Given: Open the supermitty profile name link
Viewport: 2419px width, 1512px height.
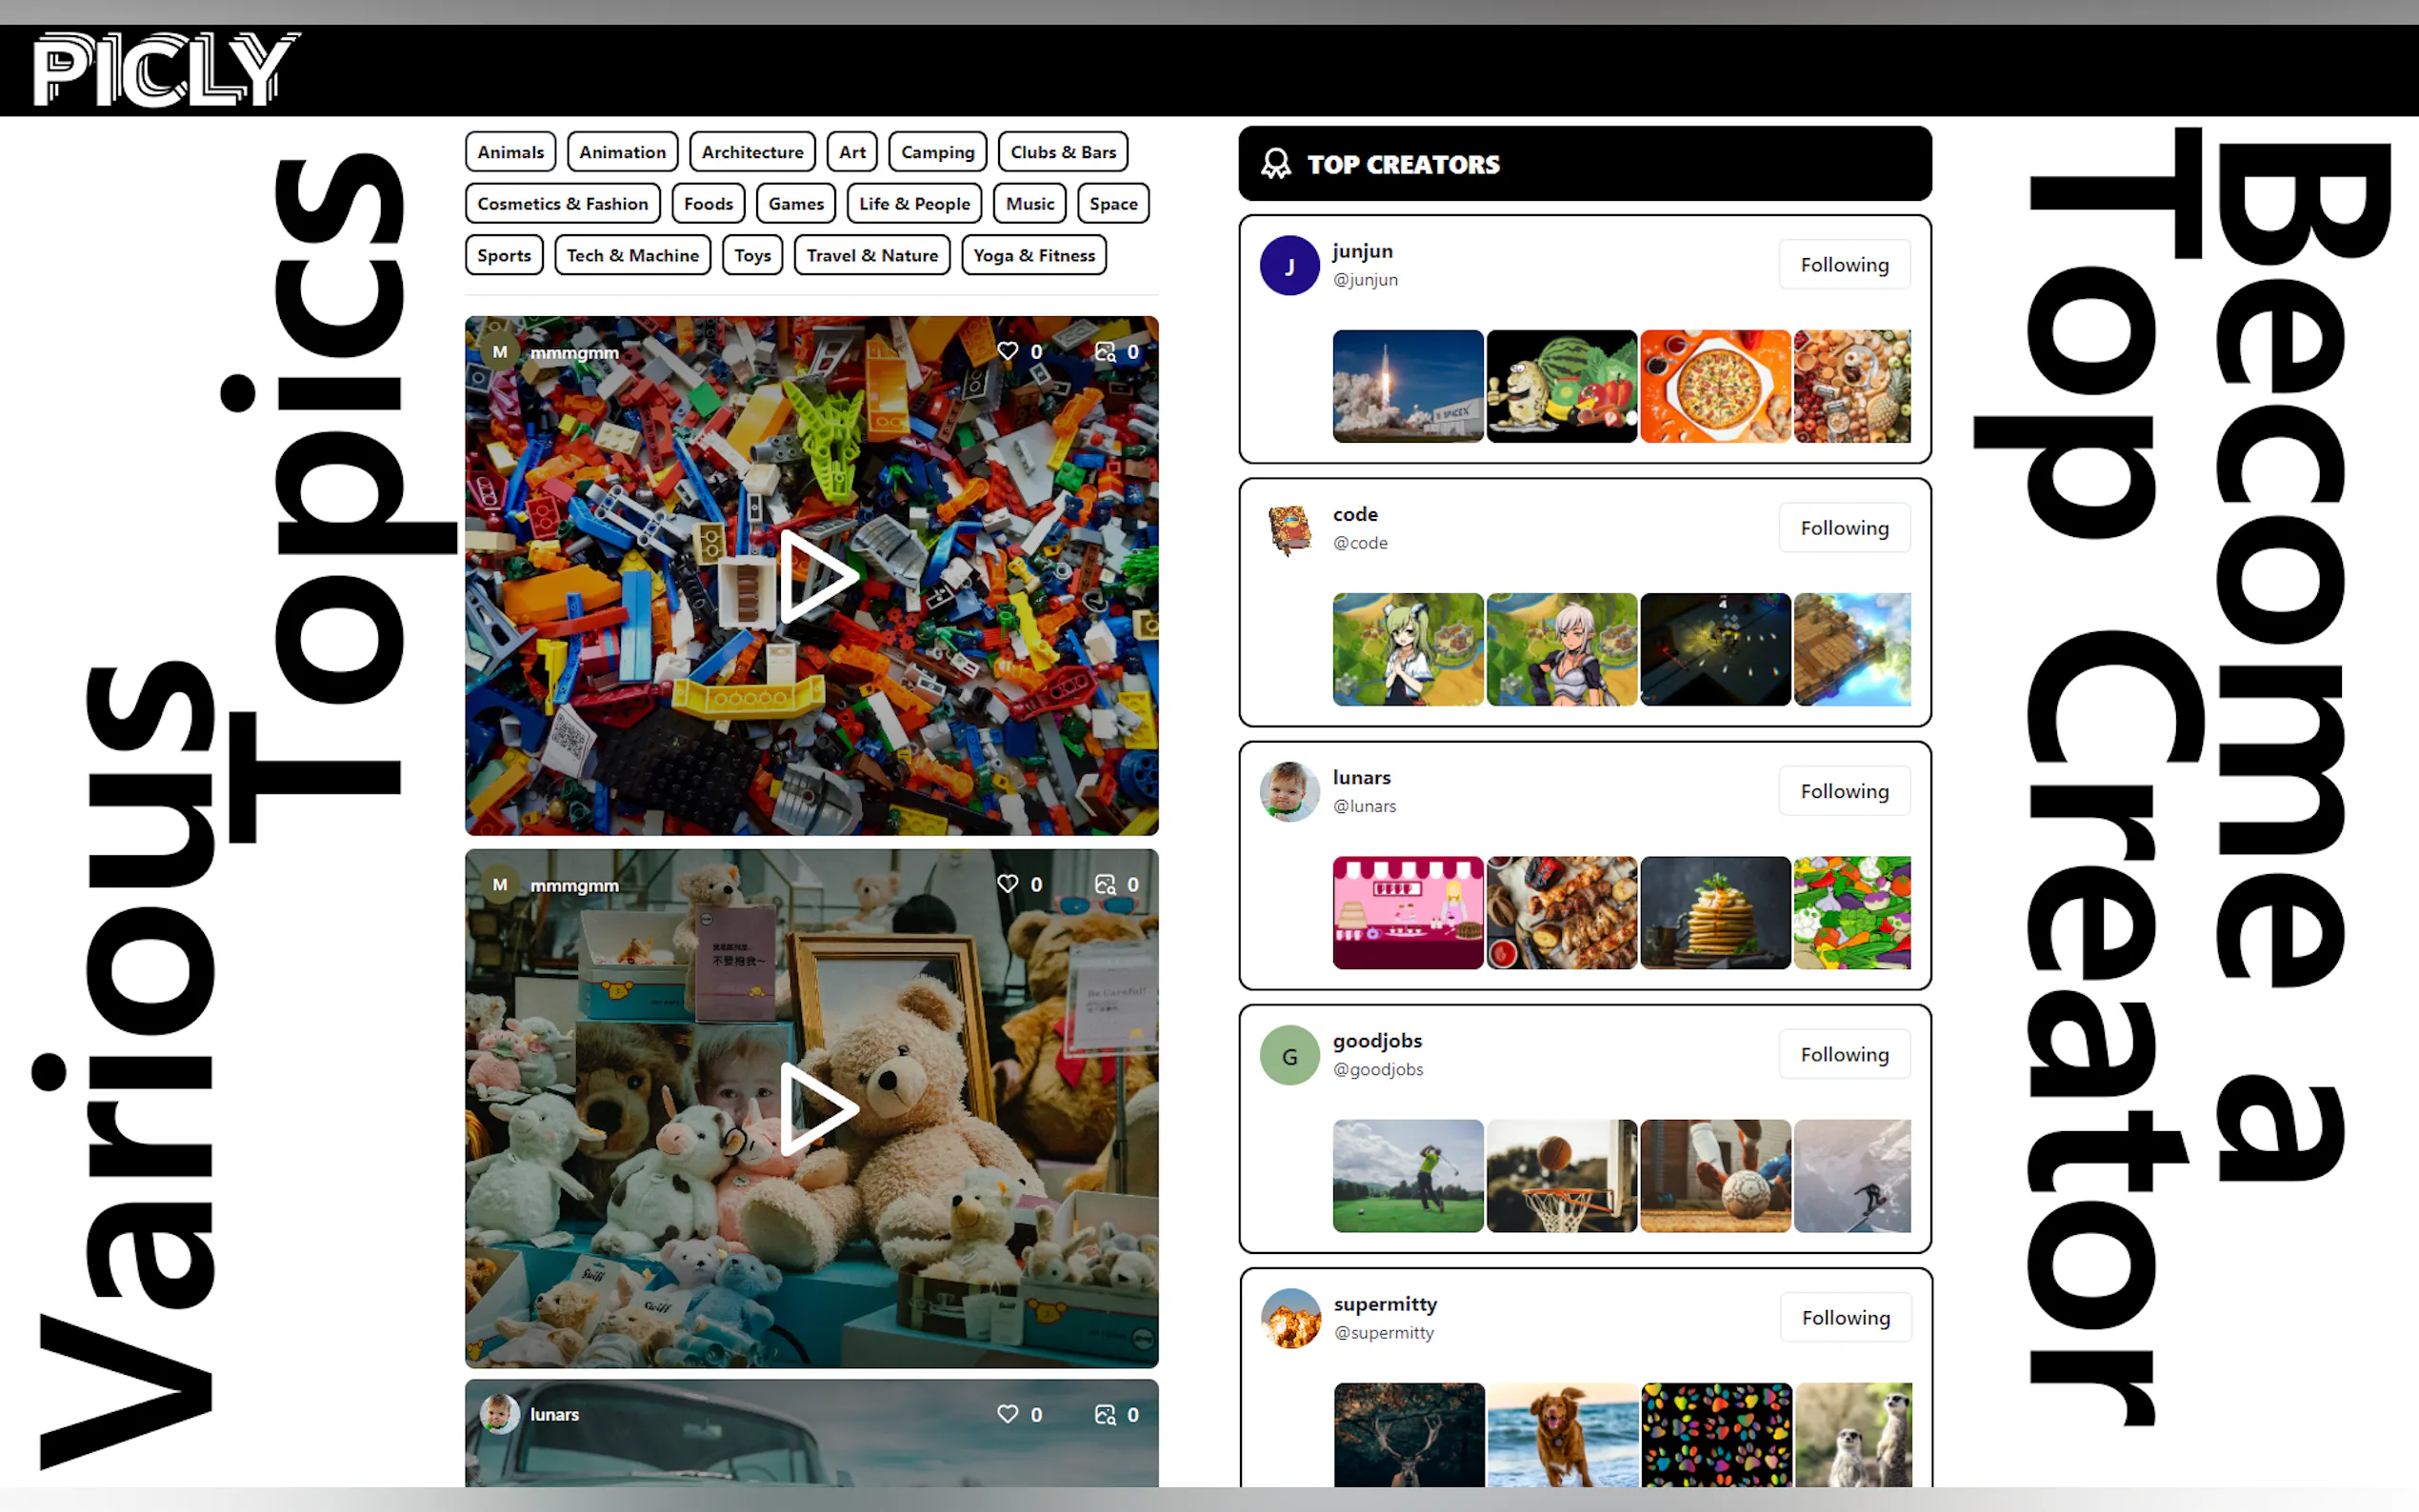Looking at the screenshot, I should point(1384,1304).
